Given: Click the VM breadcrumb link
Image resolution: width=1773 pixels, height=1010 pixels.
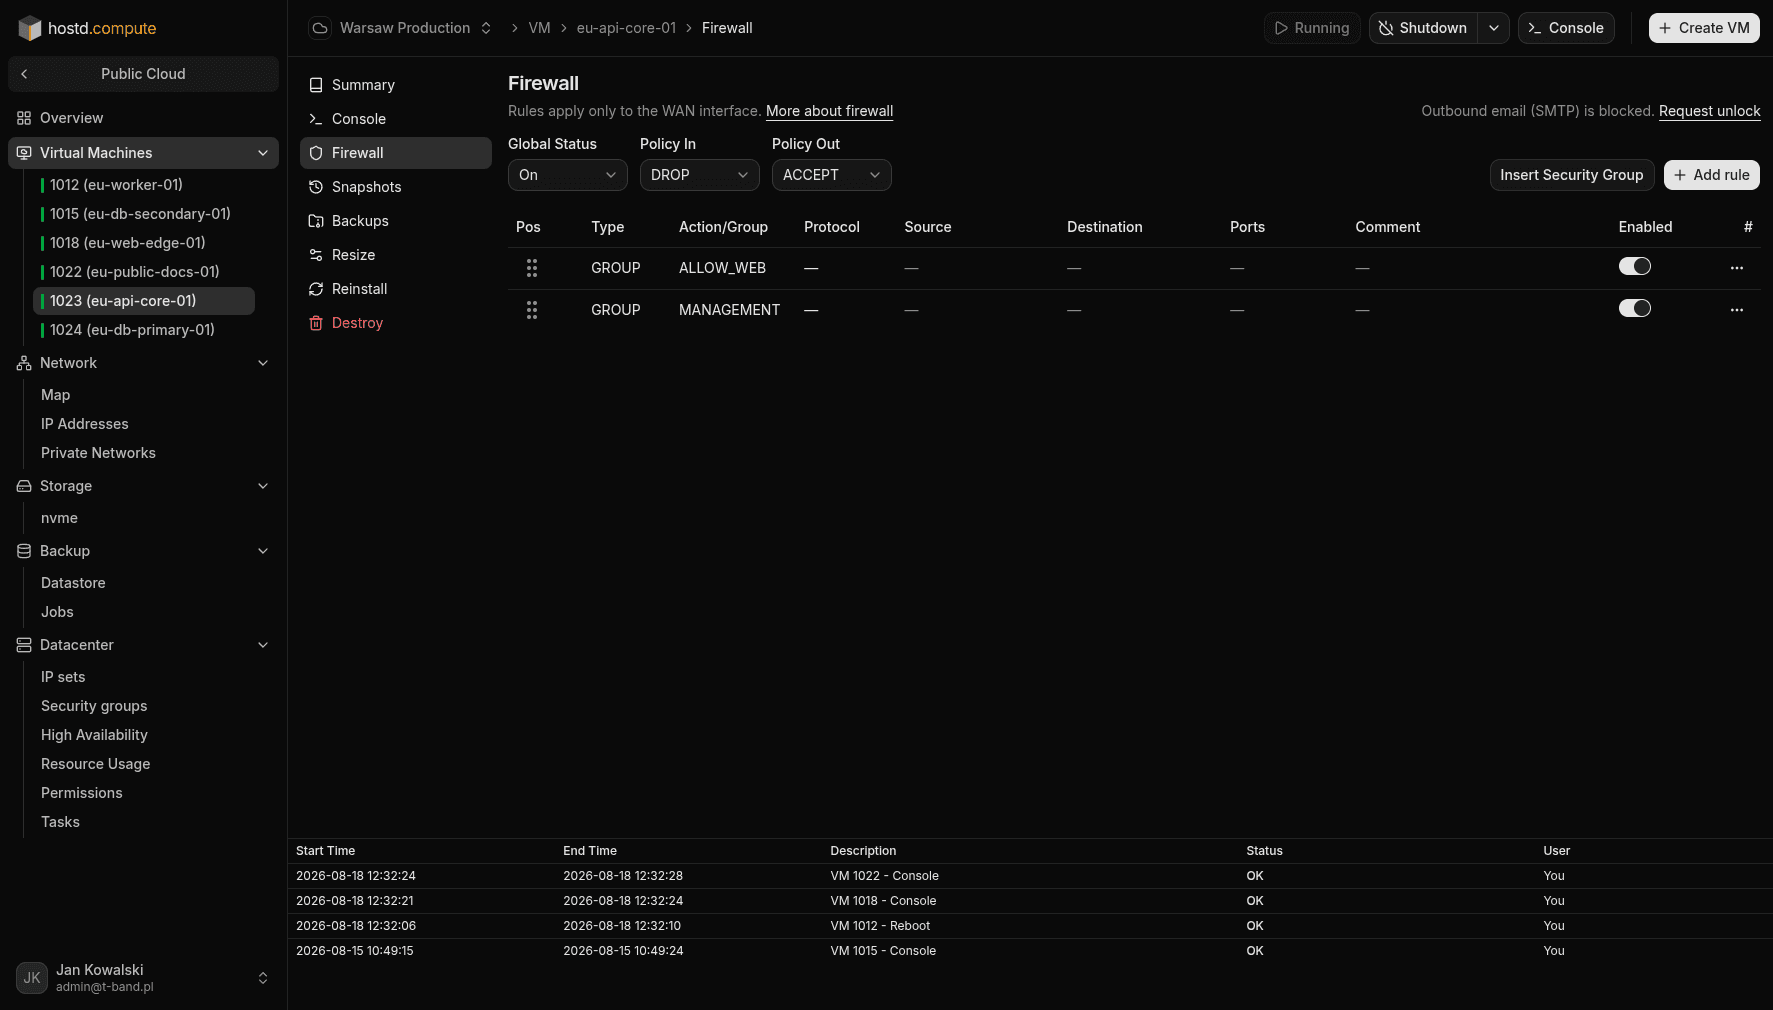Looking at the screenshot, I should [x=540, y=28].
